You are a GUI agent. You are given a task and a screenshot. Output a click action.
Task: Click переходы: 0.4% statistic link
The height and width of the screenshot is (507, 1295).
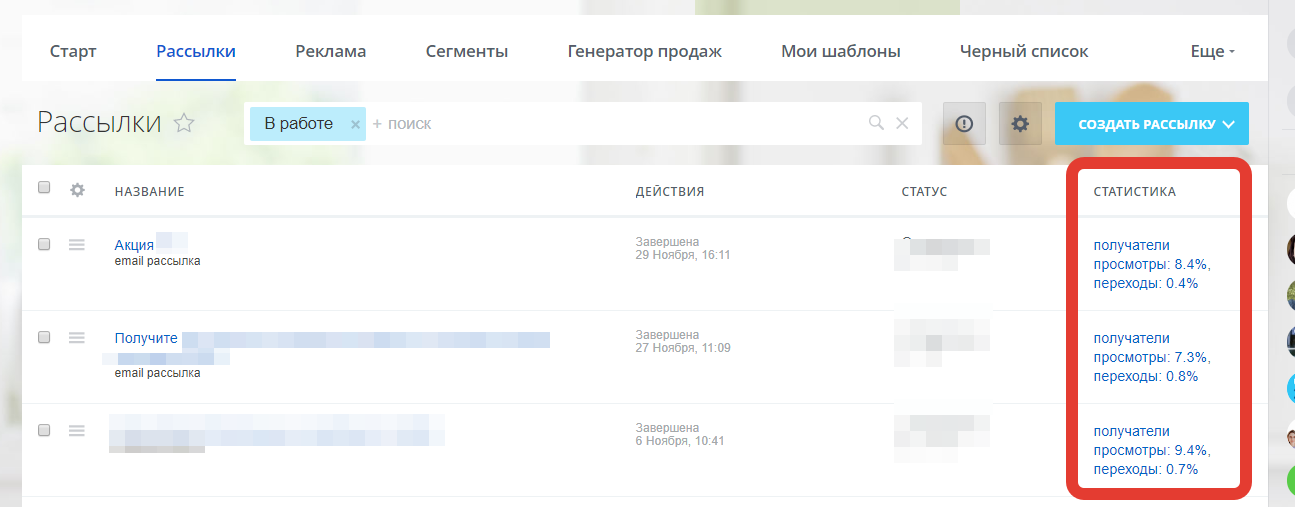pyautogui.click(x=1146, y=283)
